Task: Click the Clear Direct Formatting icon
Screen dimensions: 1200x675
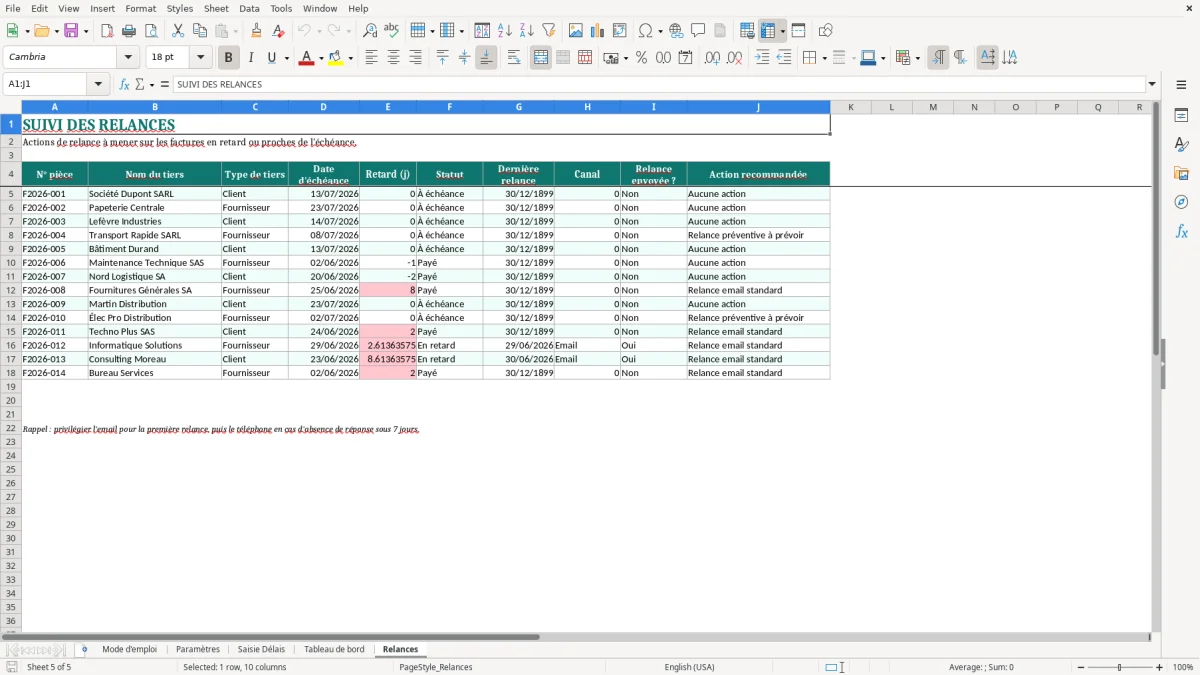Action: point(279,31)
